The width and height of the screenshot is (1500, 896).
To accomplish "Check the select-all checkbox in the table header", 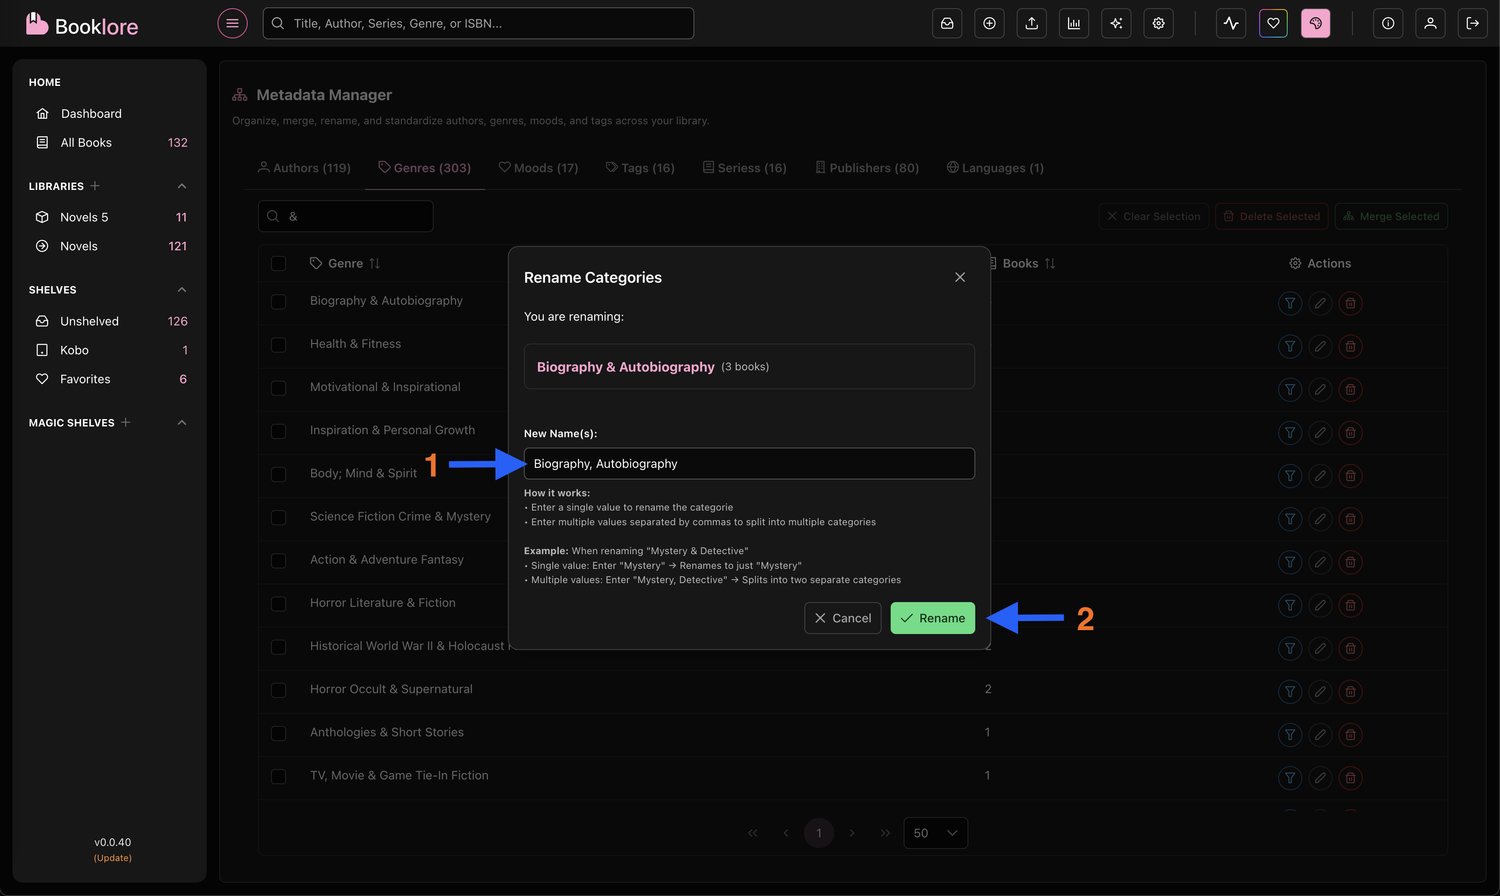I will pyautogui.click(x=278, y=263).
